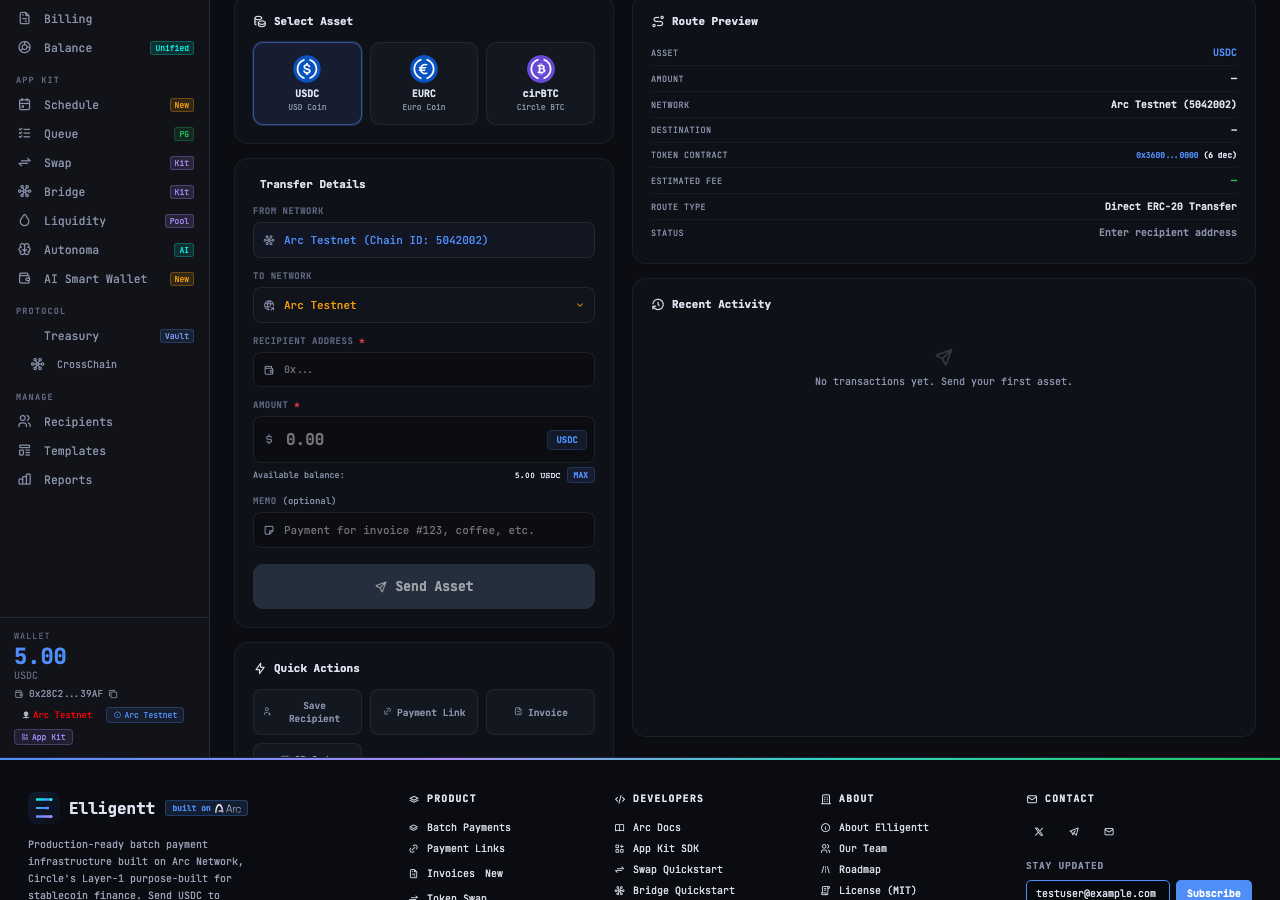Open the Billing page icon in sidebar

(x=24, y=18)
